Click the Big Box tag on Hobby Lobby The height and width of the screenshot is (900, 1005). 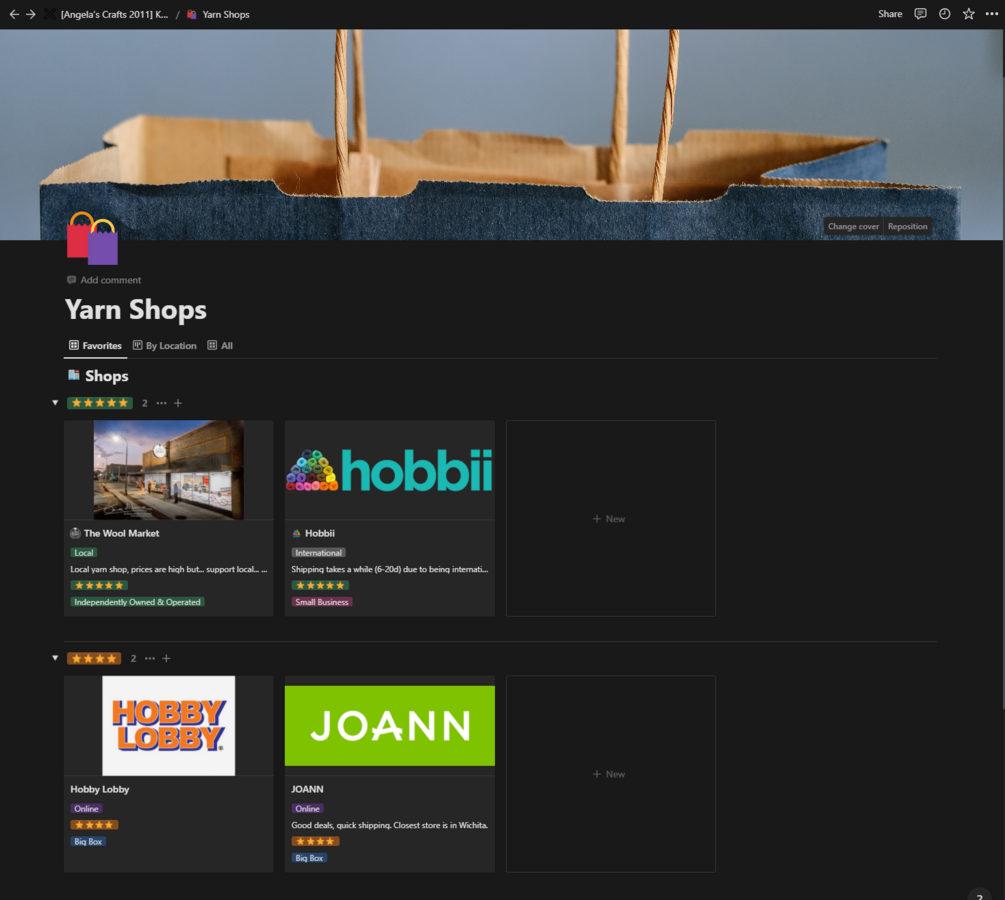pos(88,842)
